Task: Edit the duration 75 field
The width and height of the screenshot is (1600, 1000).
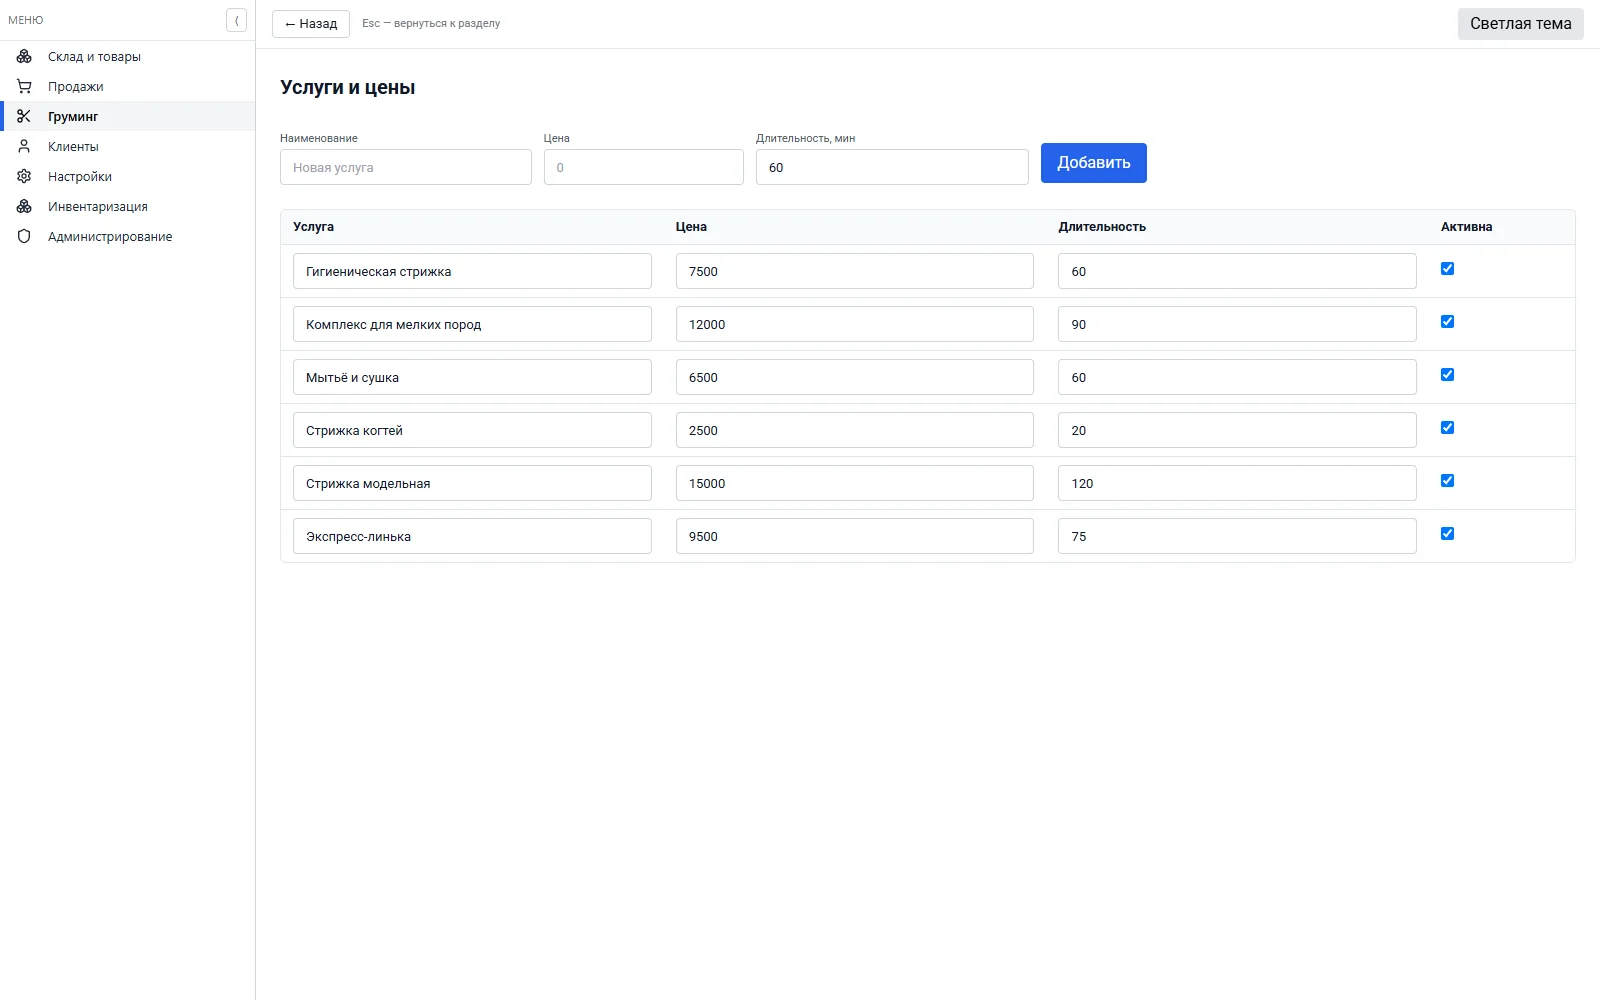Action: pos(1237,536)
